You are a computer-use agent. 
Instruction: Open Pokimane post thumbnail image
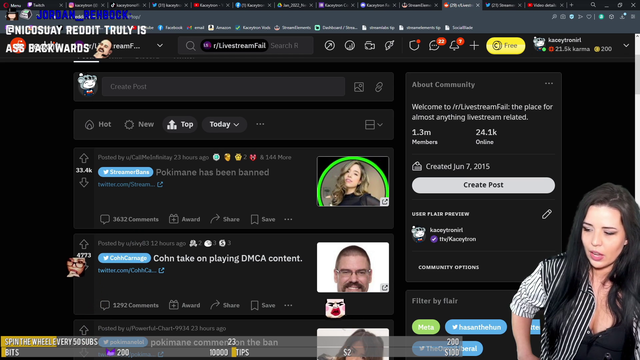point(353,181)
